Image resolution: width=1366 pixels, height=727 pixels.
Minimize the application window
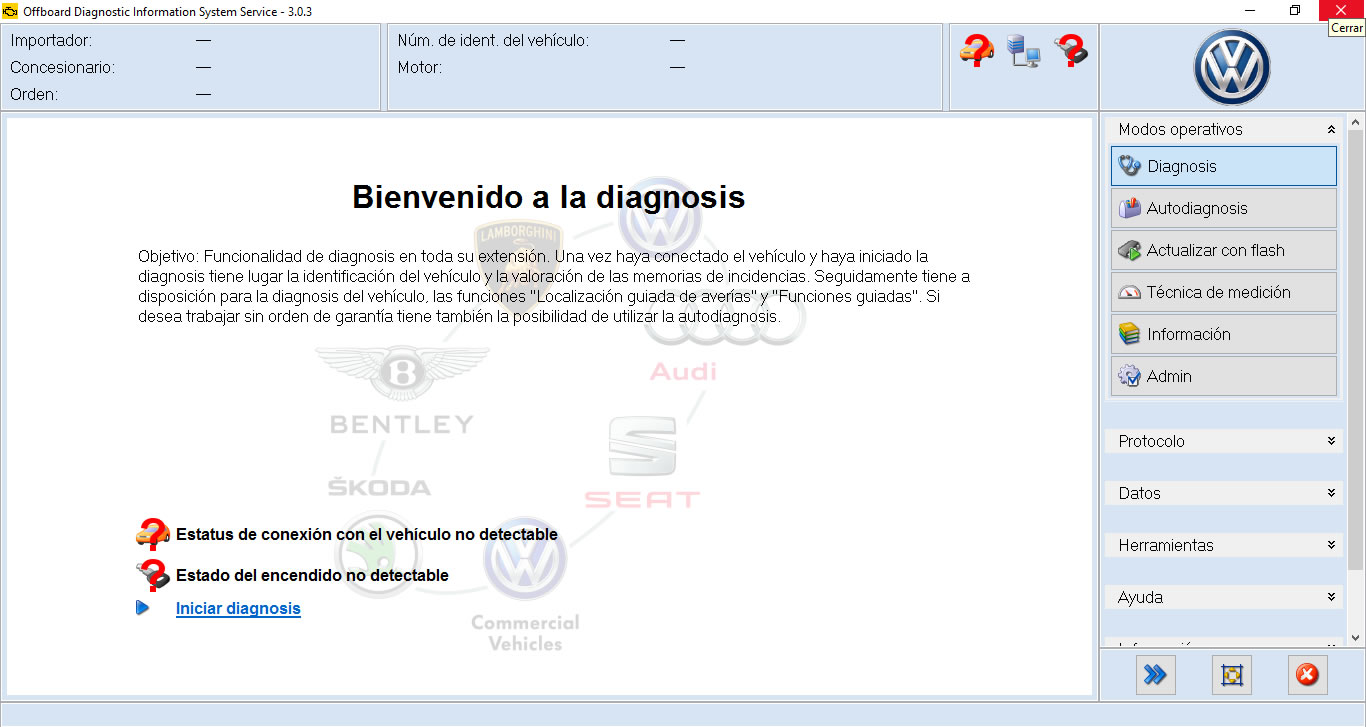(1250, 10)
